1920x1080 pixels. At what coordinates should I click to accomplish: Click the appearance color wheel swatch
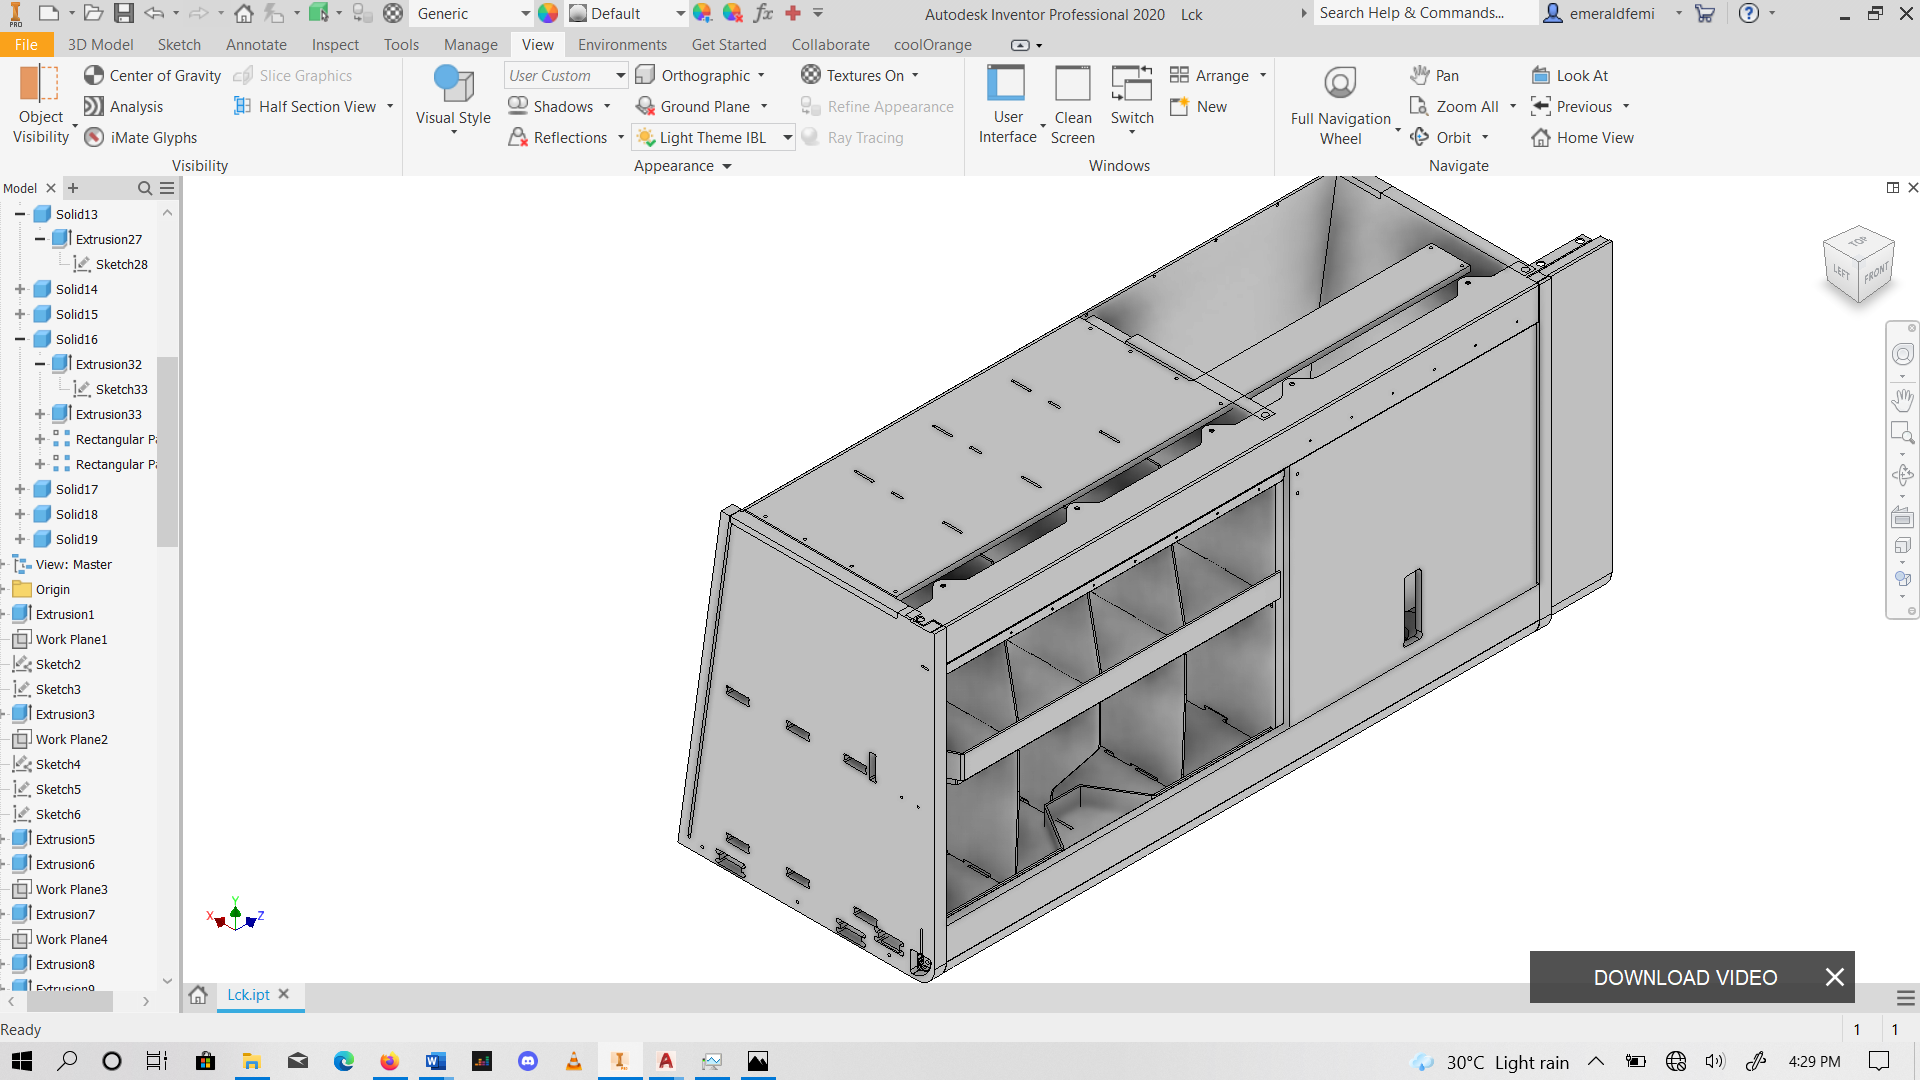548,13
